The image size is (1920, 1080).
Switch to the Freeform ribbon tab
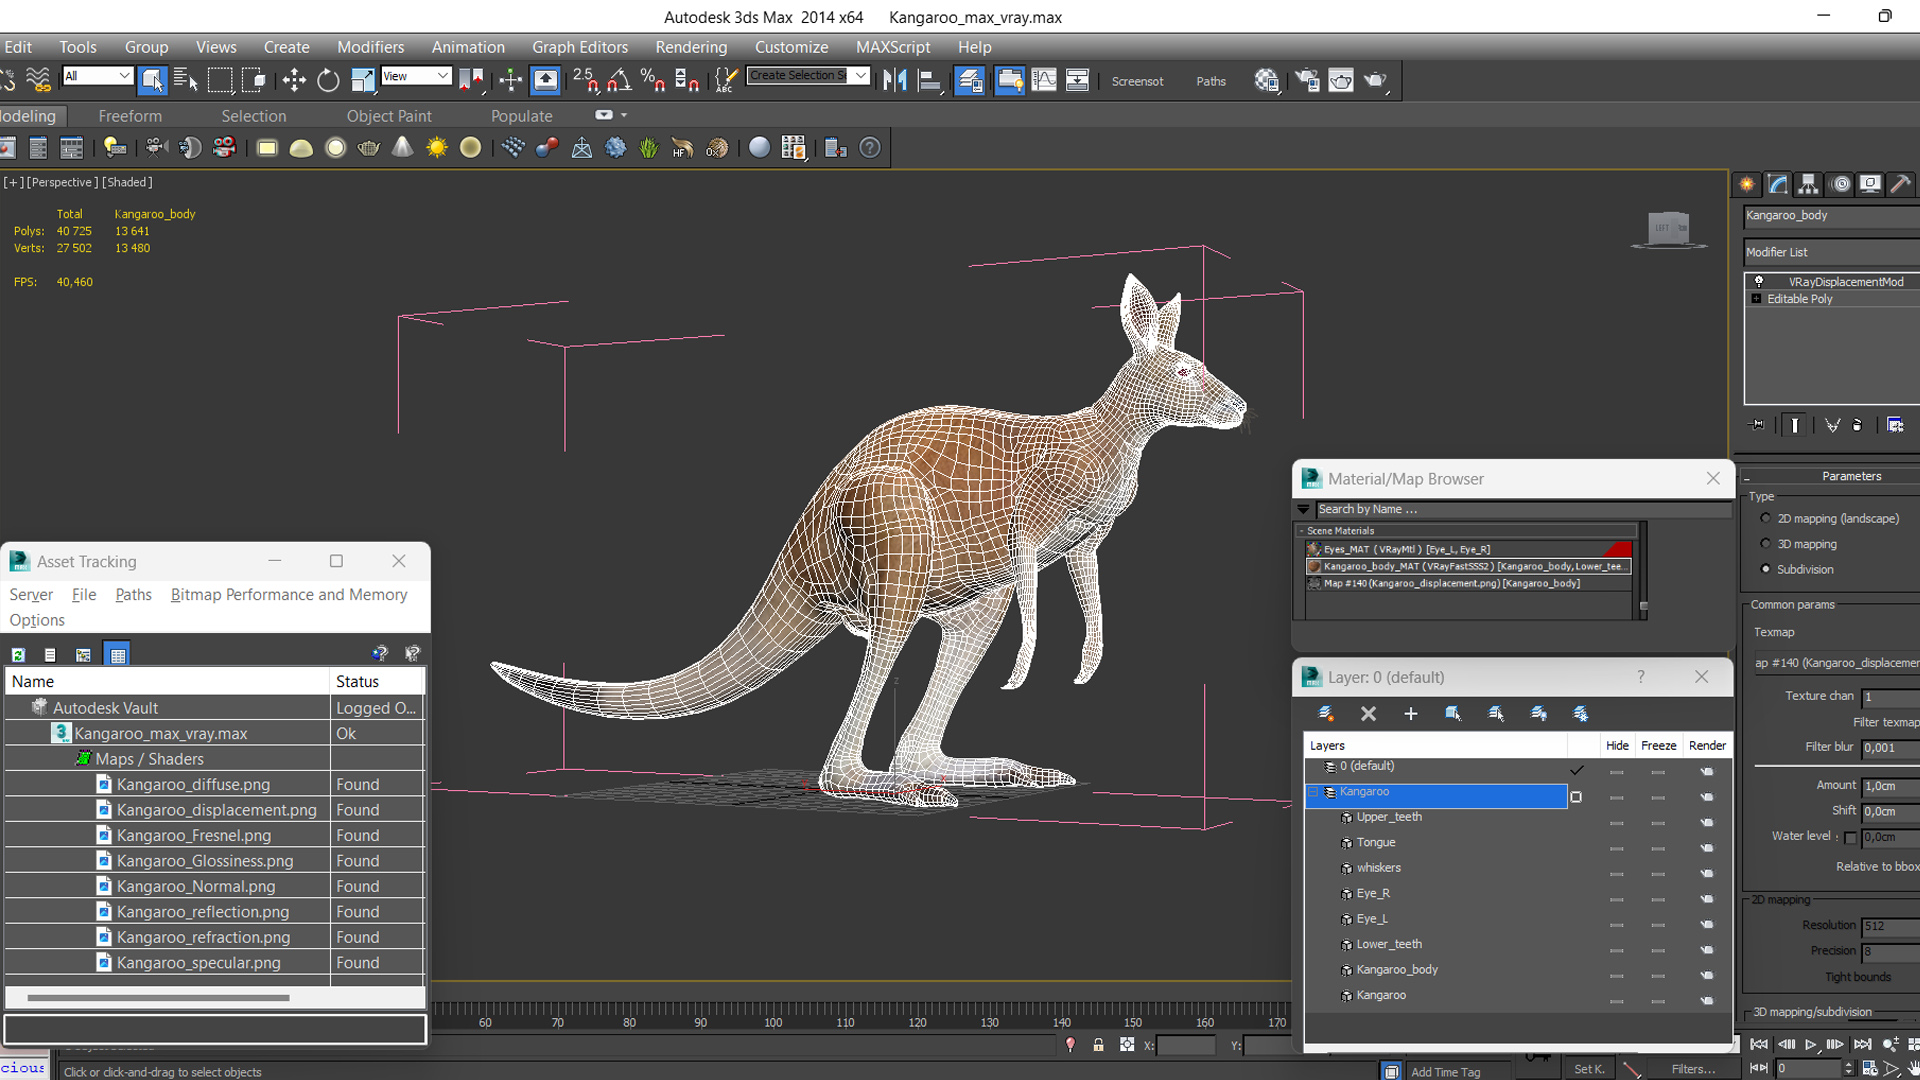tap(130, 116)
